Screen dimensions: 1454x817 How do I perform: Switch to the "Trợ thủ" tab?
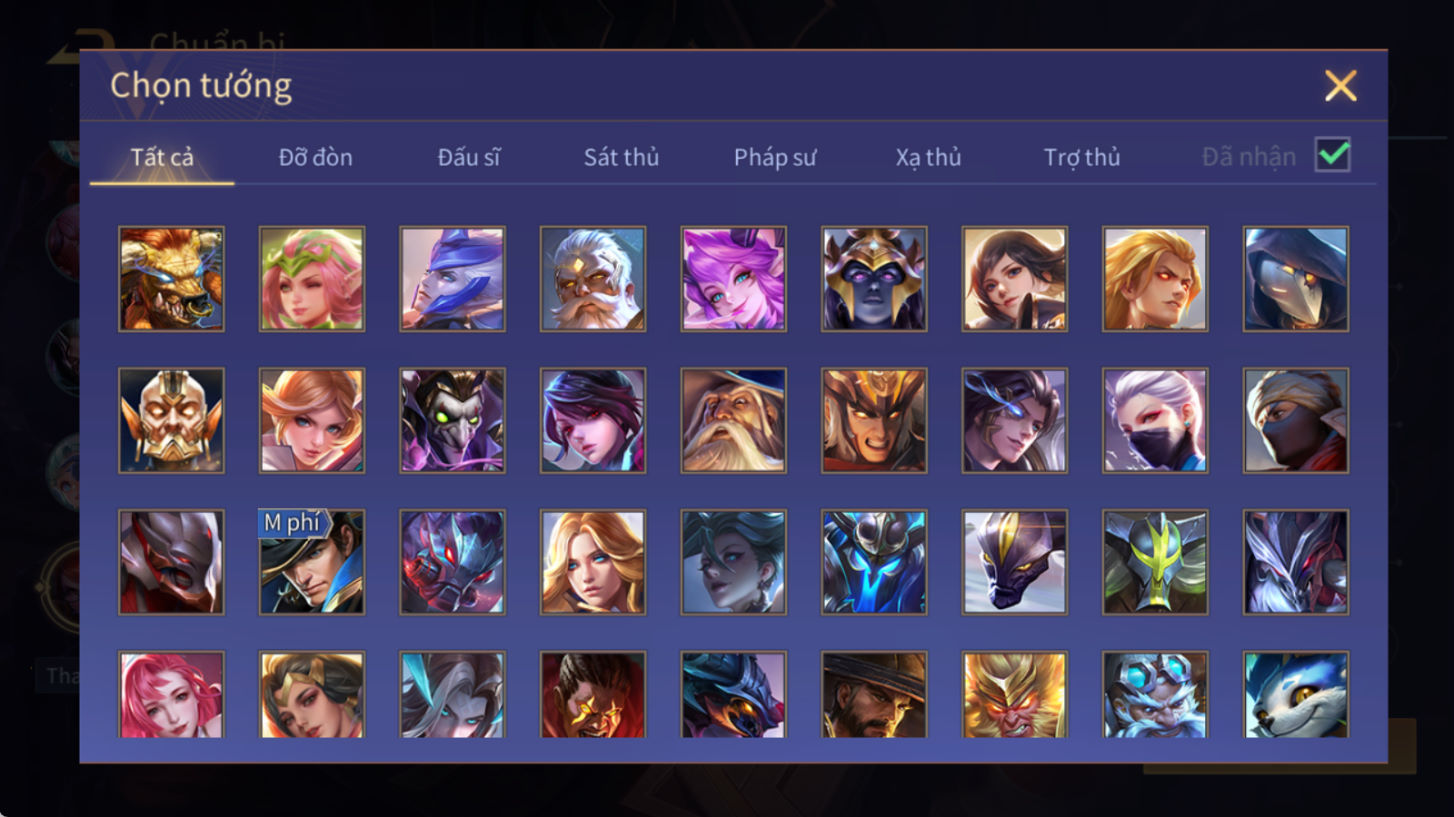pos(1082,157)
